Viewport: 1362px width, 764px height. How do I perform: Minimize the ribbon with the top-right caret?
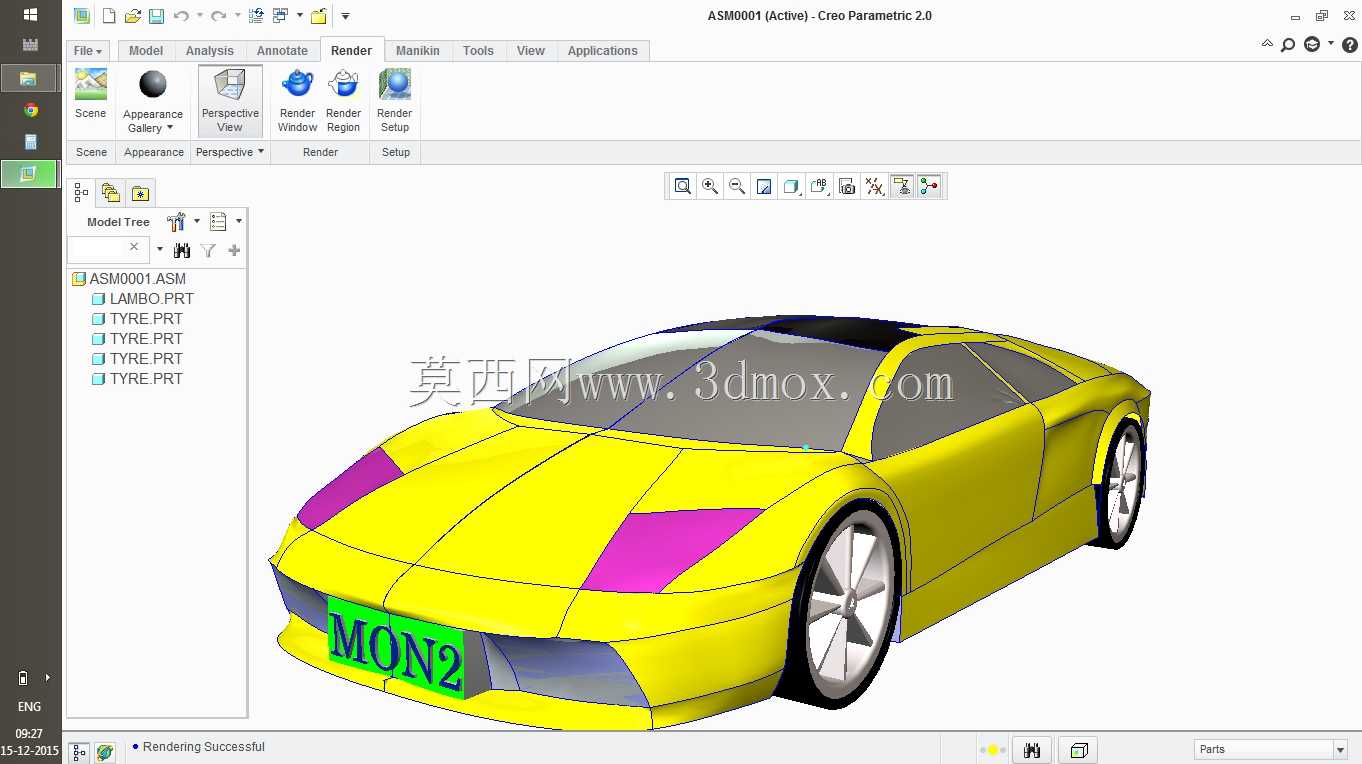pyautogui.click(x=1267, y=44)
